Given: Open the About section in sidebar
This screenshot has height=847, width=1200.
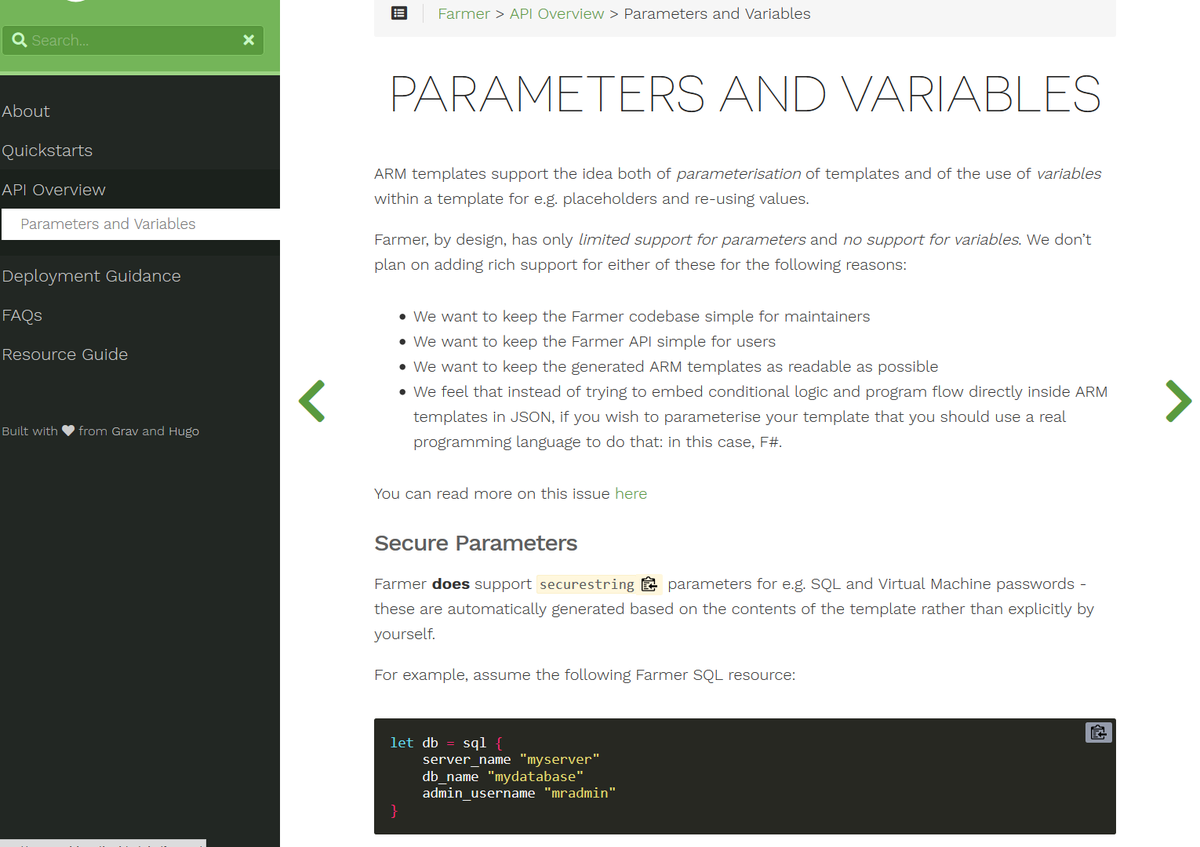Looking at the screenshot, I should tap(26, 111).
